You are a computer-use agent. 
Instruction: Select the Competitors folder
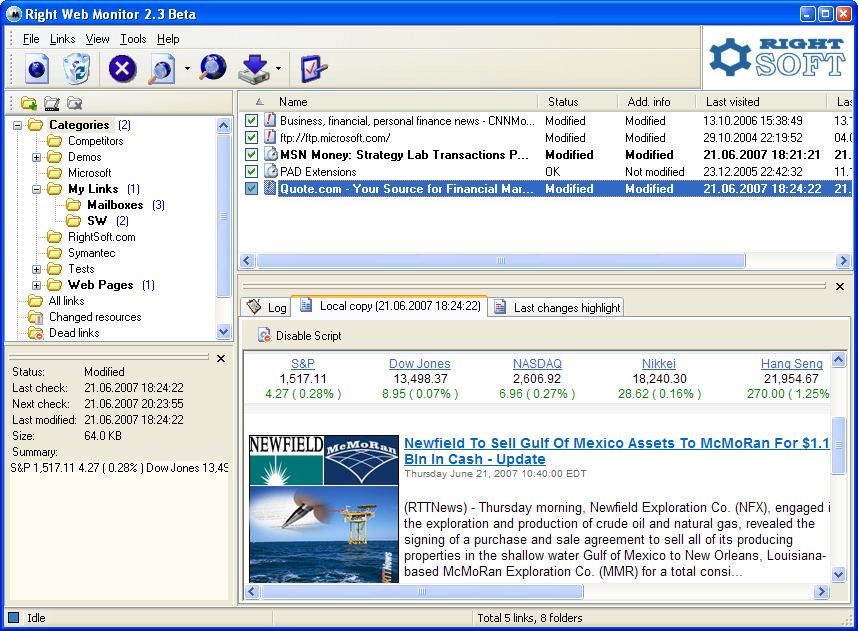point(96,141)
